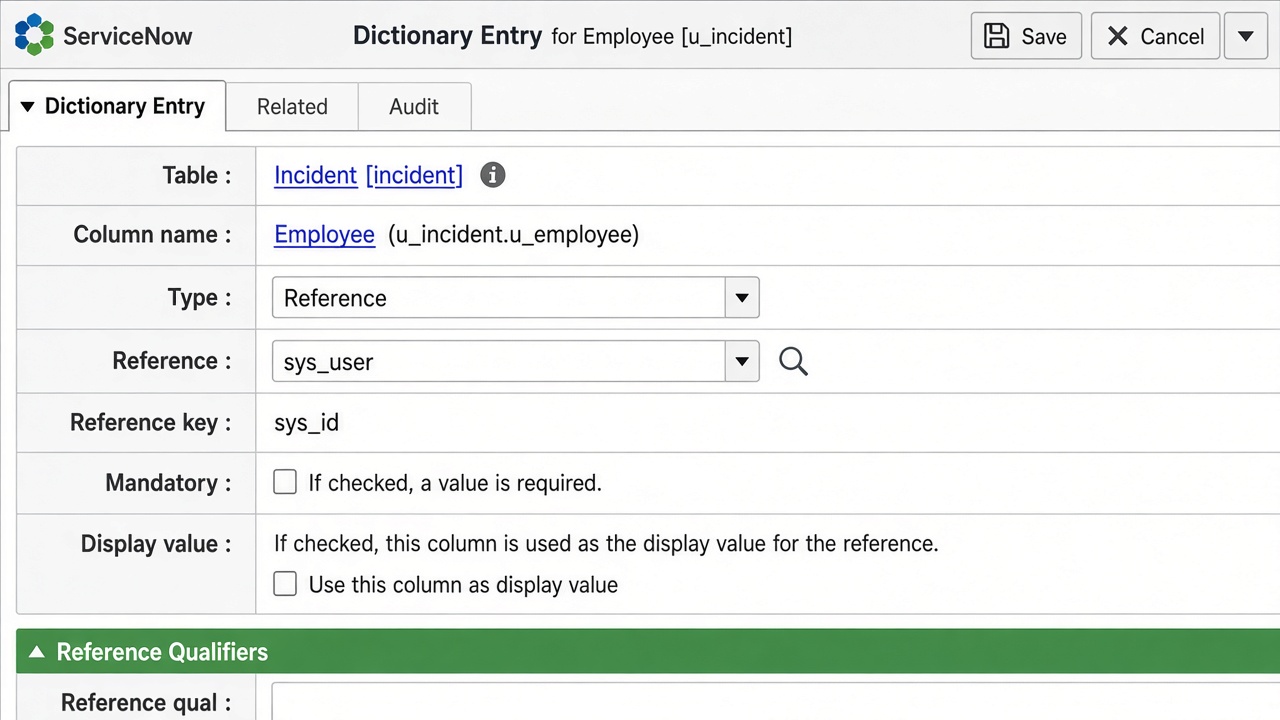Click the display value description sentence
1280x720 pixels.
[606, 543]
